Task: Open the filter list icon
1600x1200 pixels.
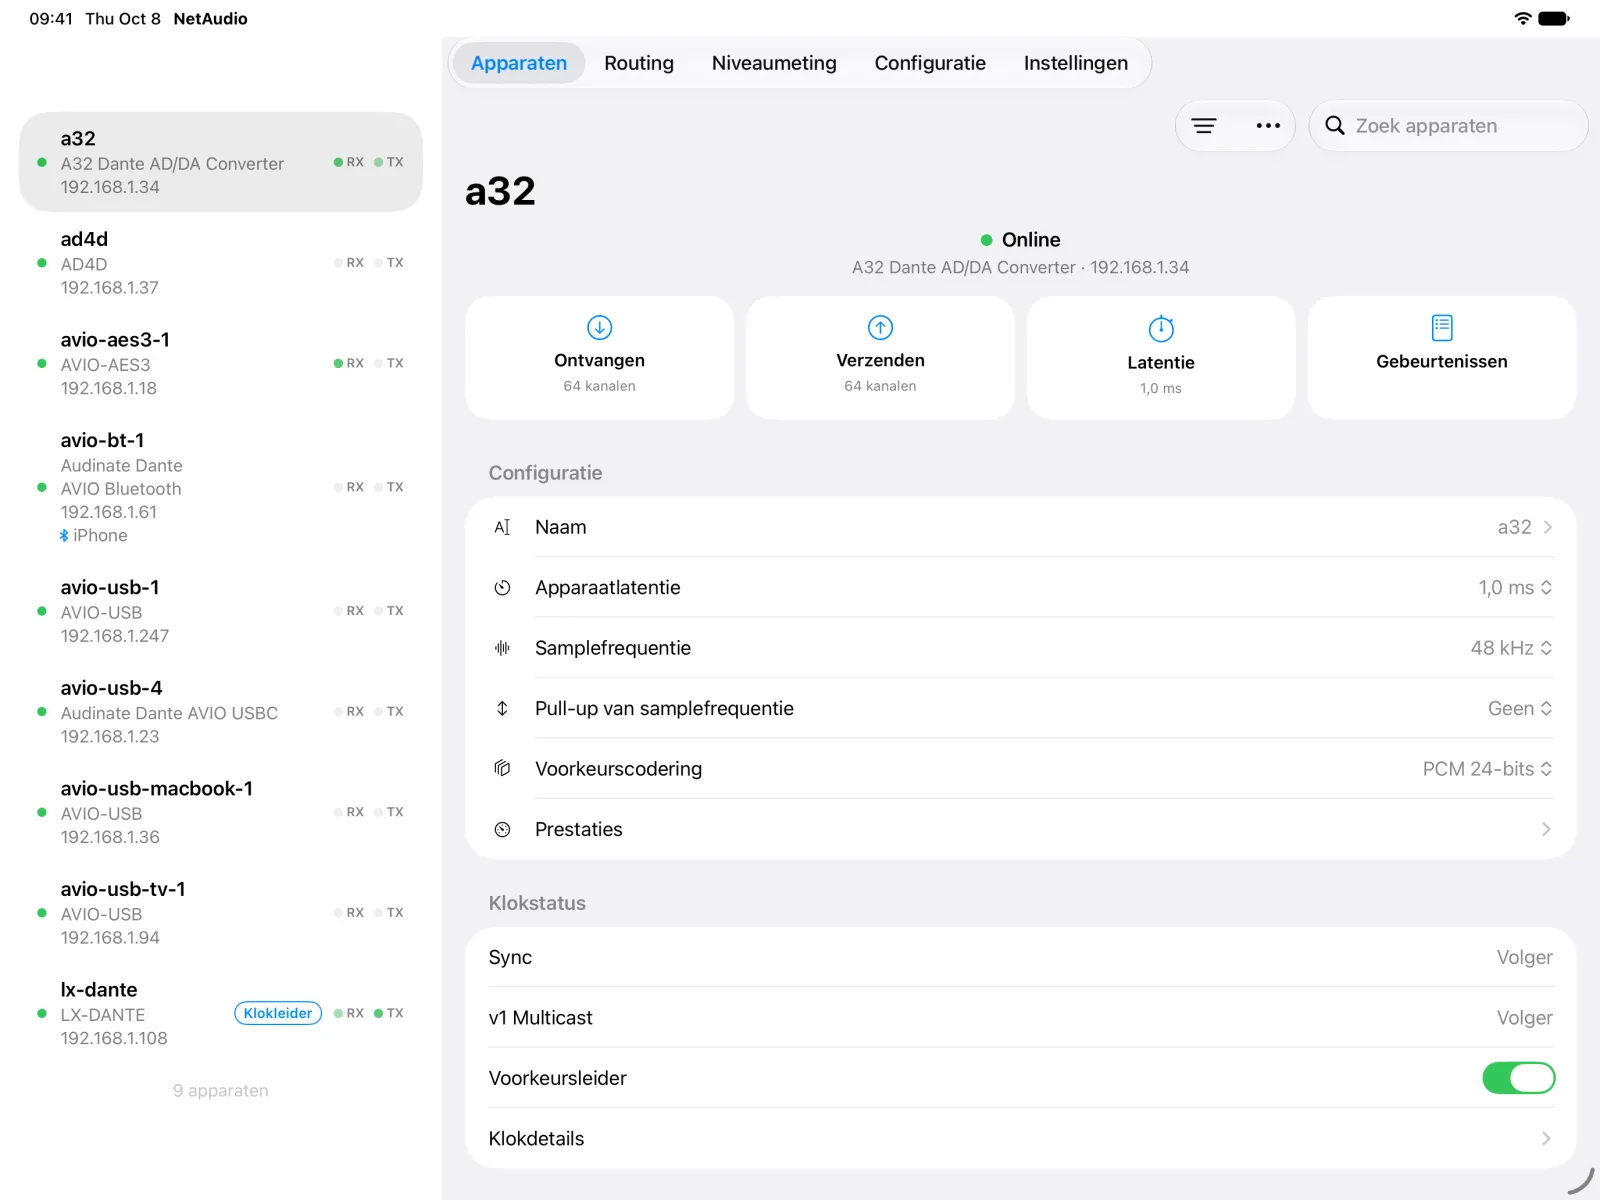Action: click(x=1204, y=126)
